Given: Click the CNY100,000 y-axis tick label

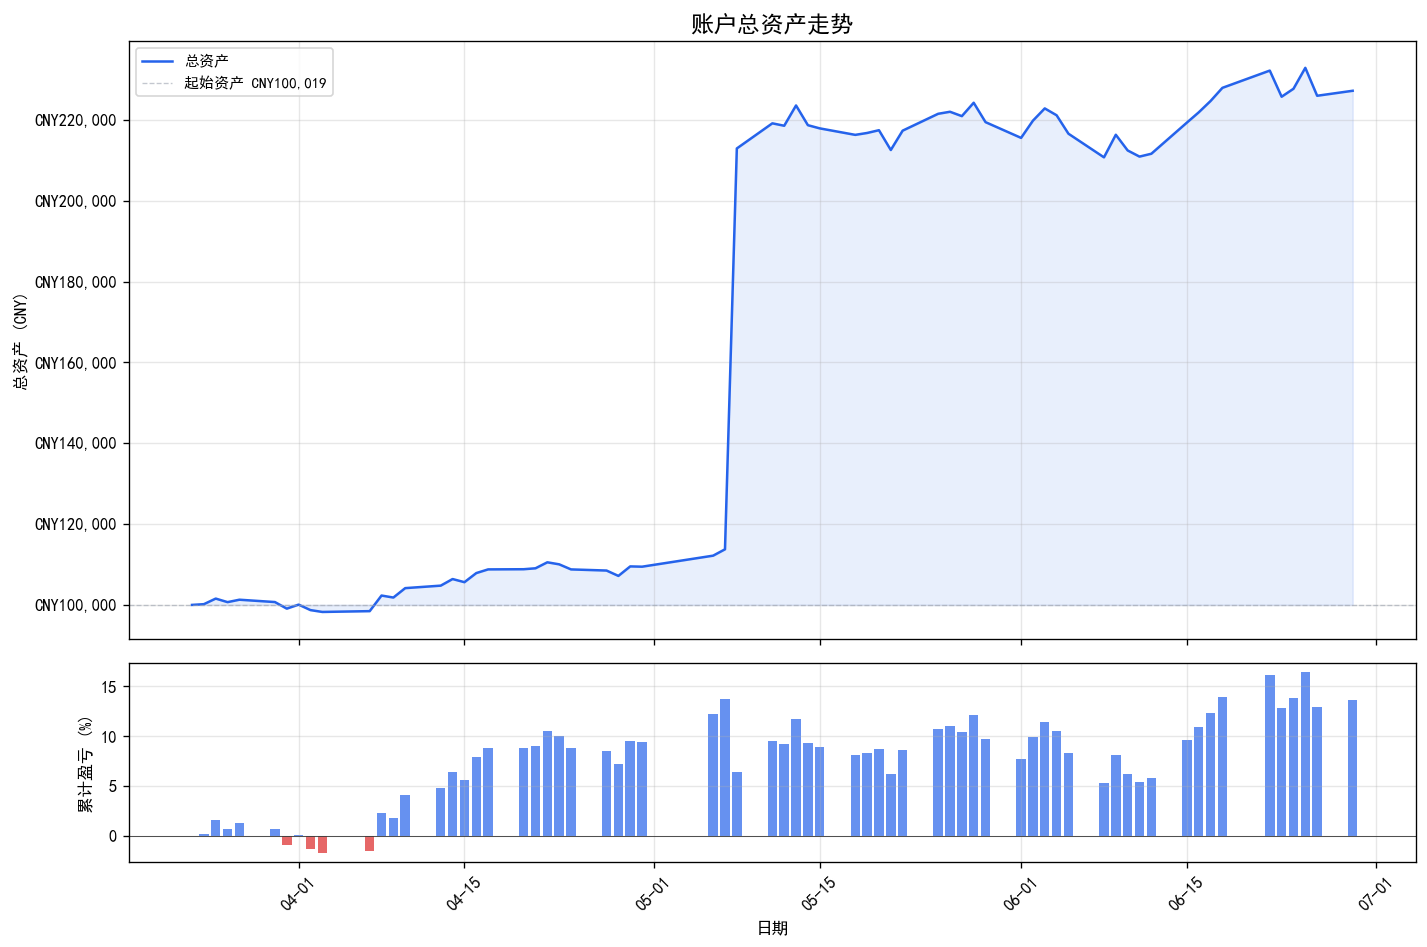Looking at the screenshot, I should [76, 606].
